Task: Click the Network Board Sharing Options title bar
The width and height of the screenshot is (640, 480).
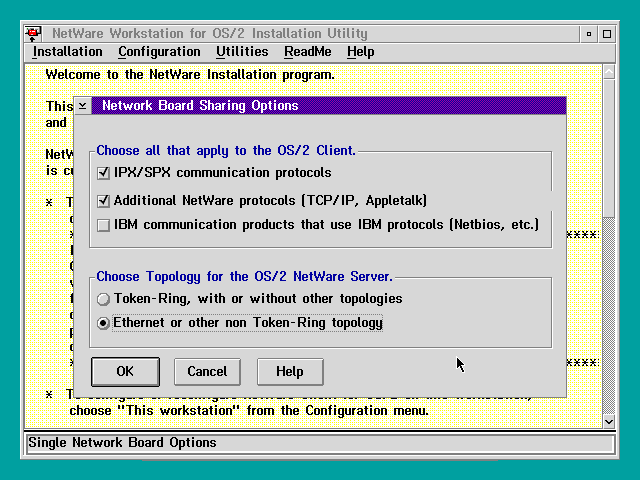Action: [x=329, y=106]
